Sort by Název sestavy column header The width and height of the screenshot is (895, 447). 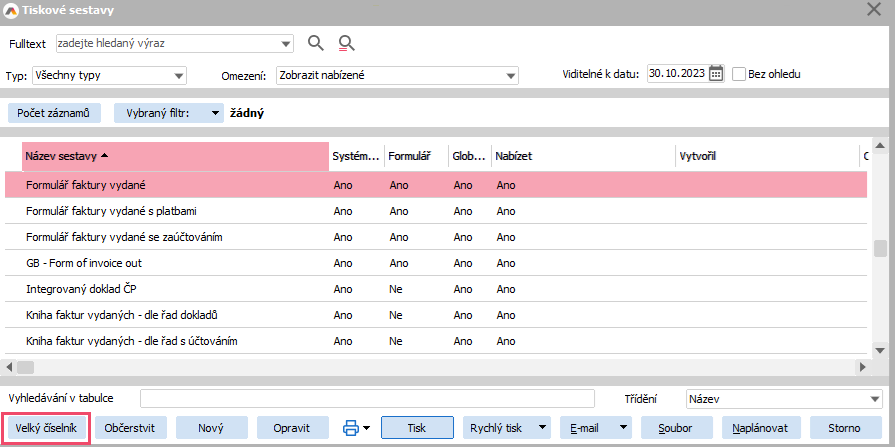175,156
